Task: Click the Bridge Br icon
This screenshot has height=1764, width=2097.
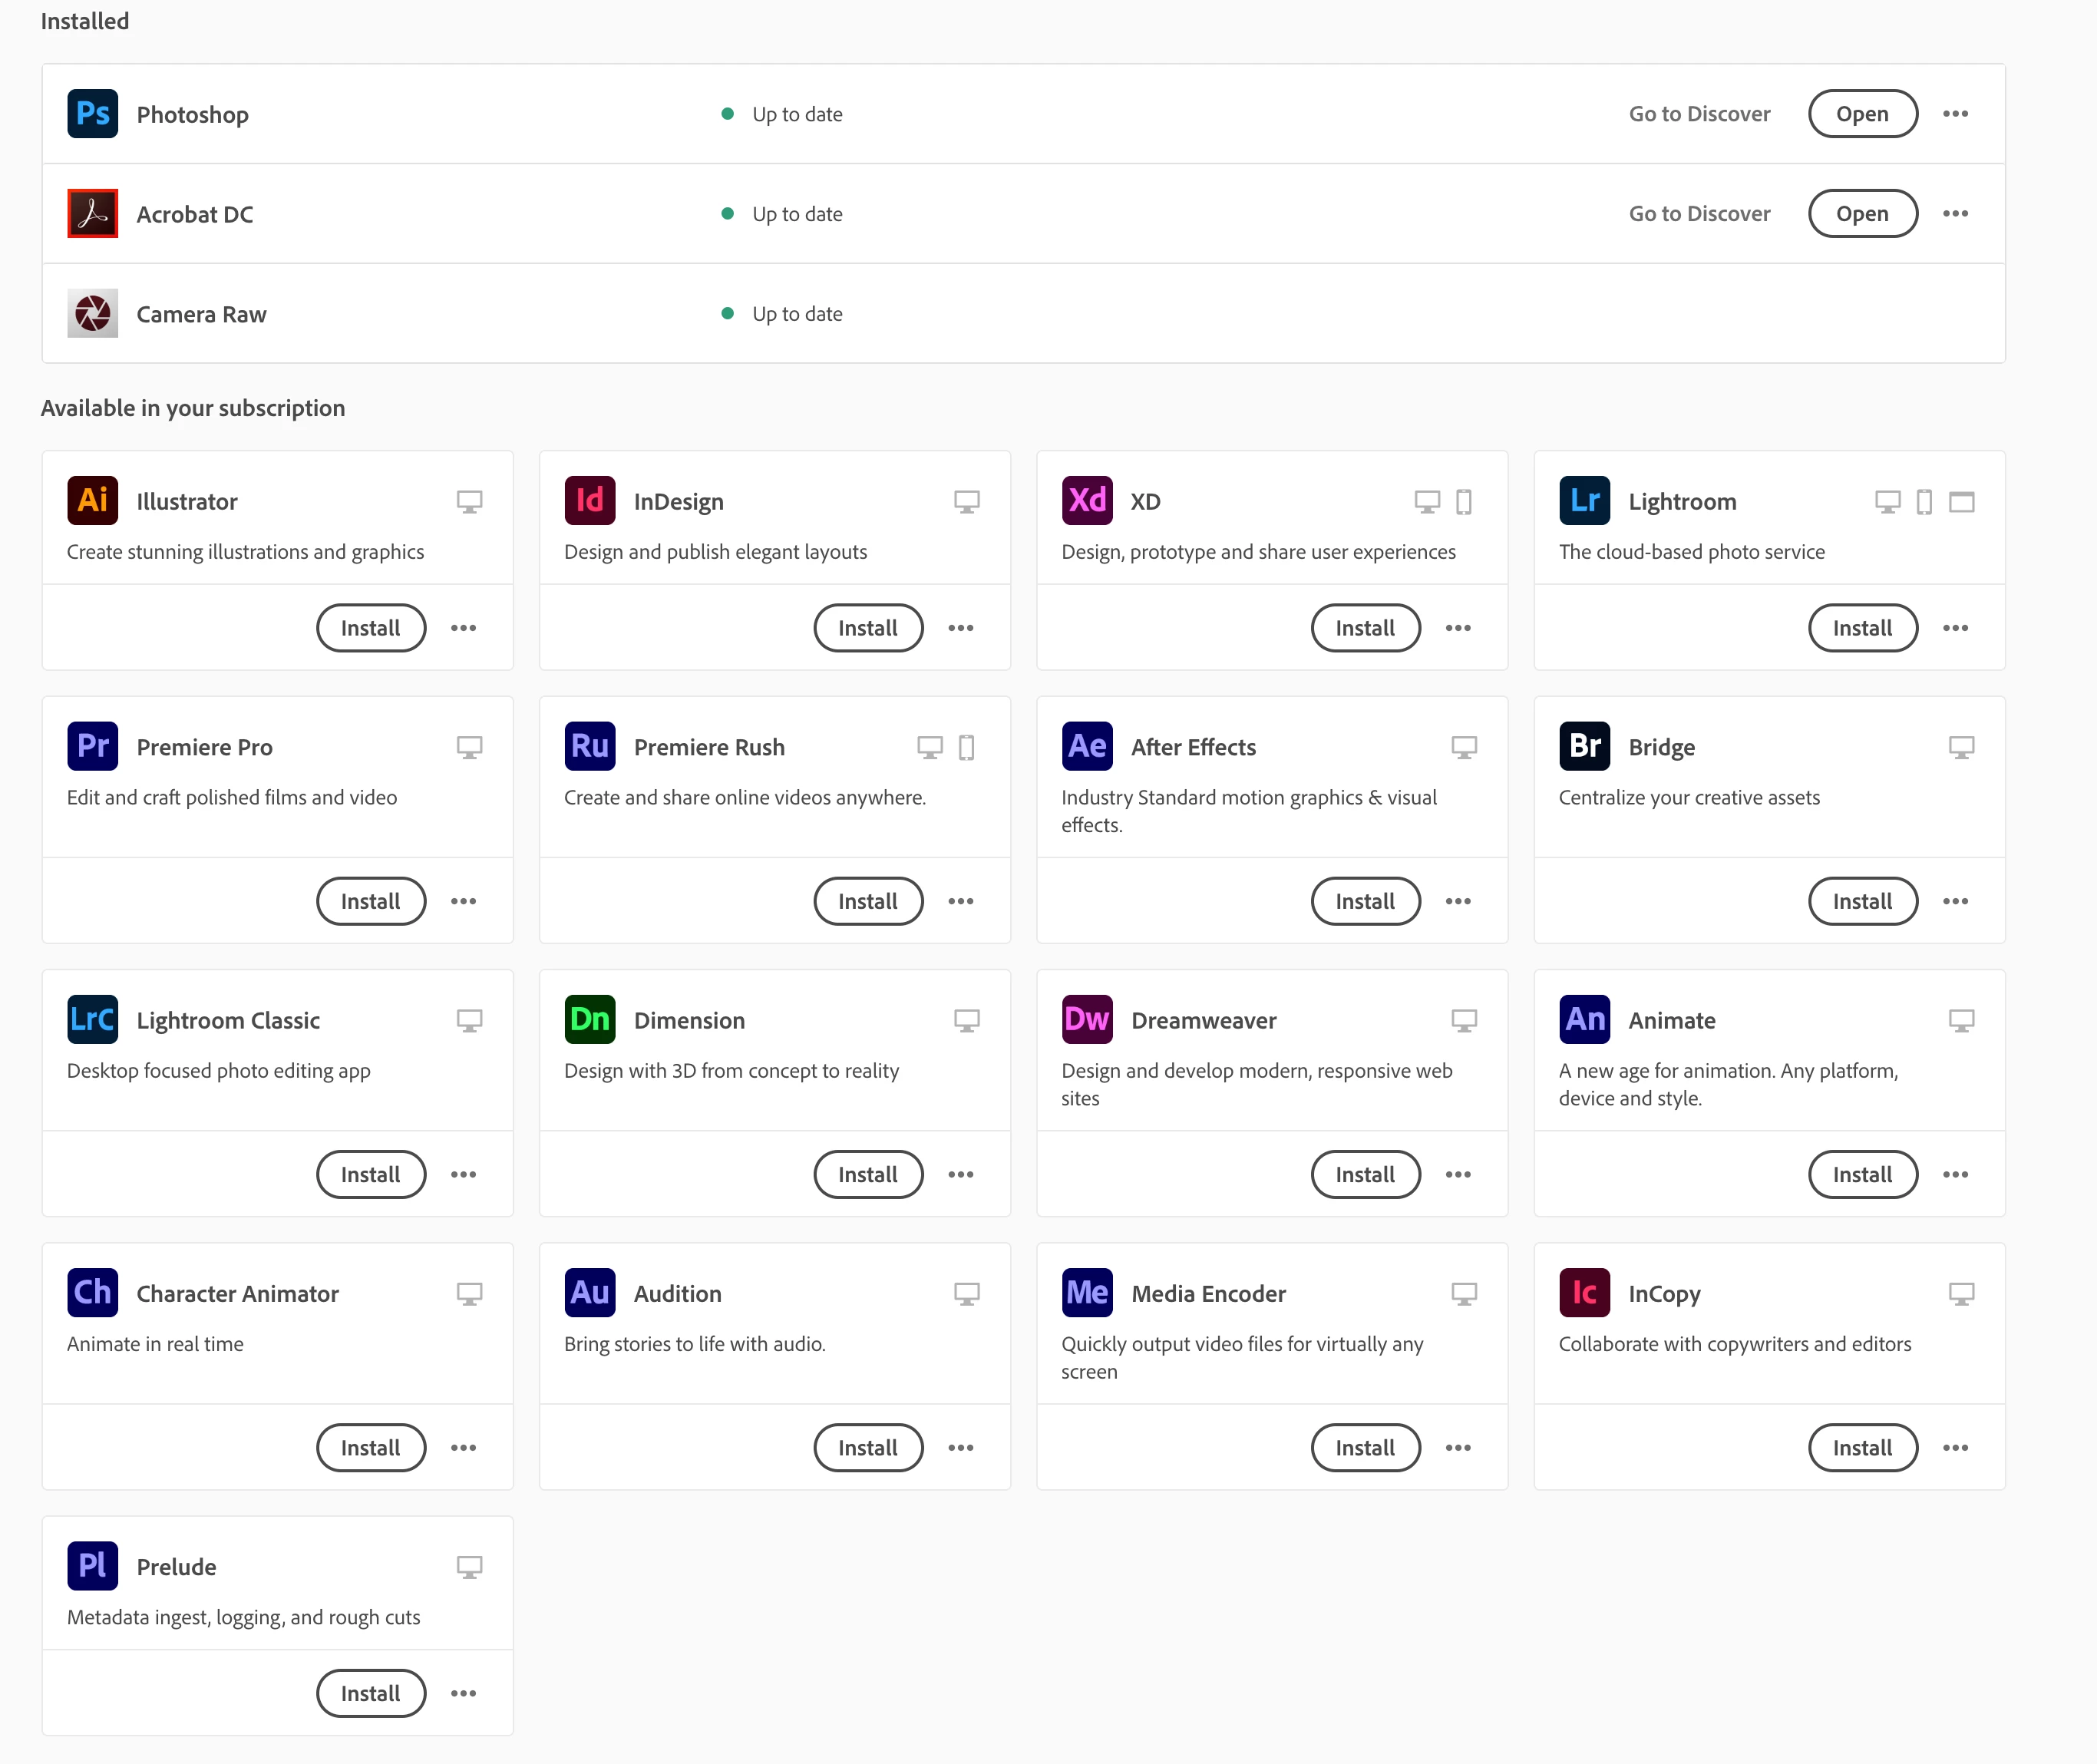Action: (x=1584, y=746)
